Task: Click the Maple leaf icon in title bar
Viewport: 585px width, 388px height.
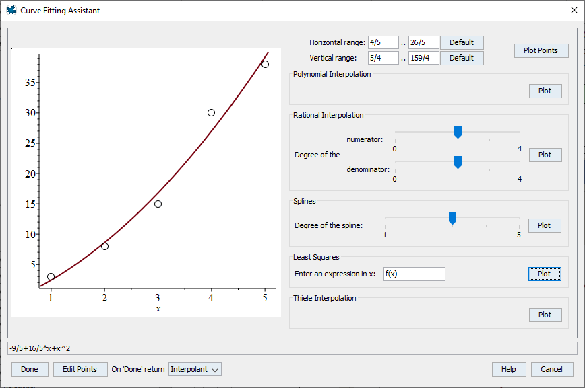Action: [x=12, y=10]
